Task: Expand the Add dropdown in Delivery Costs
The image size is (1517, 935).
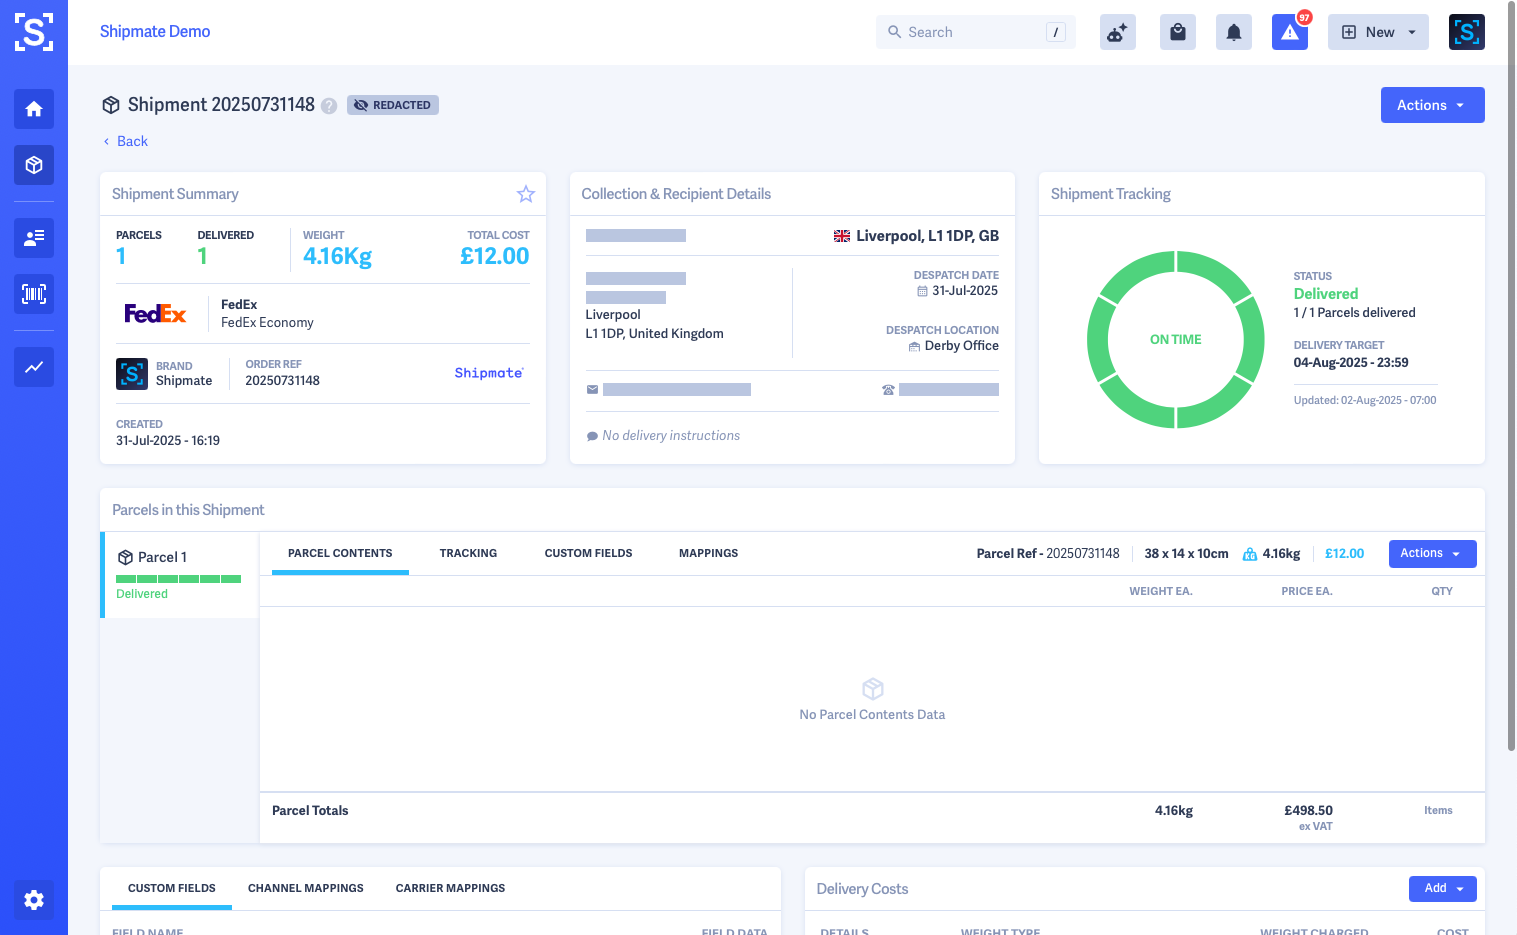Action: tap(1442, 888)
